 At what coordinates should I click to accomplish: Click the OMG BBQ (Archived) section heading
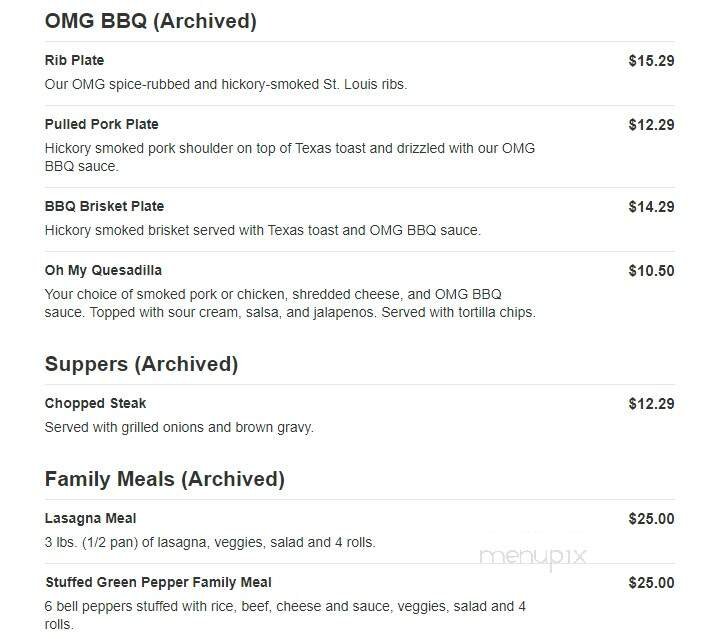tap(150, 21)
